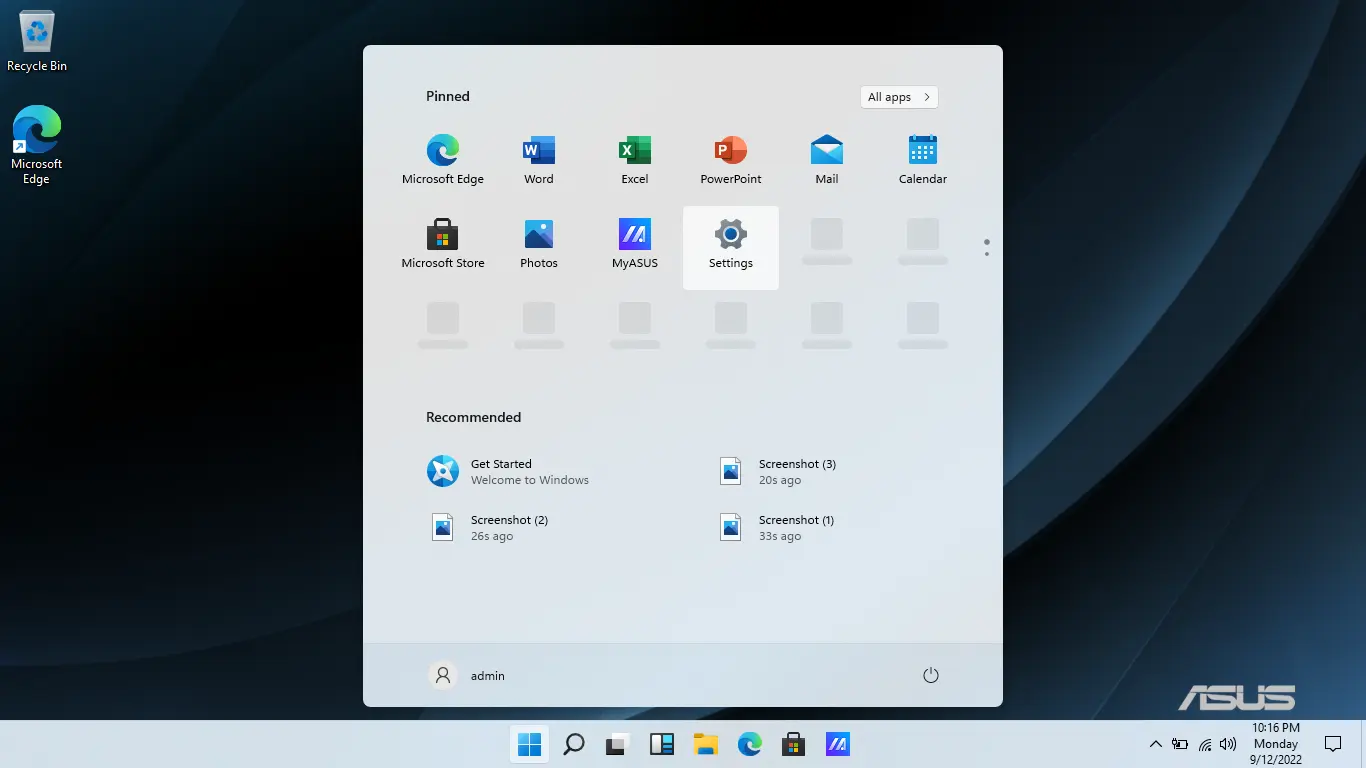Expand the All apps list
1366x768 pixels.
[898, 97]
